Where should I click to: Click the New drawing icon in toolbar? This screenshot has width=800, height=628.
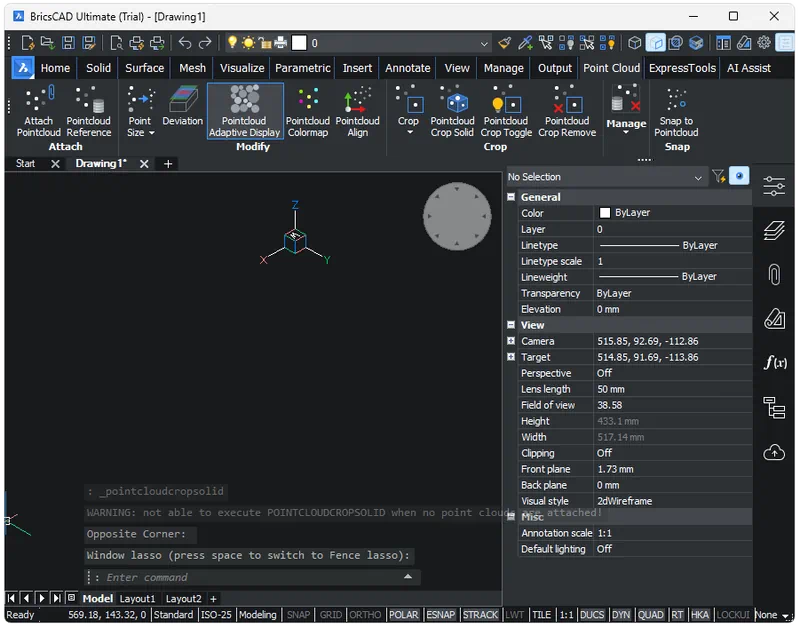(28, 43)
